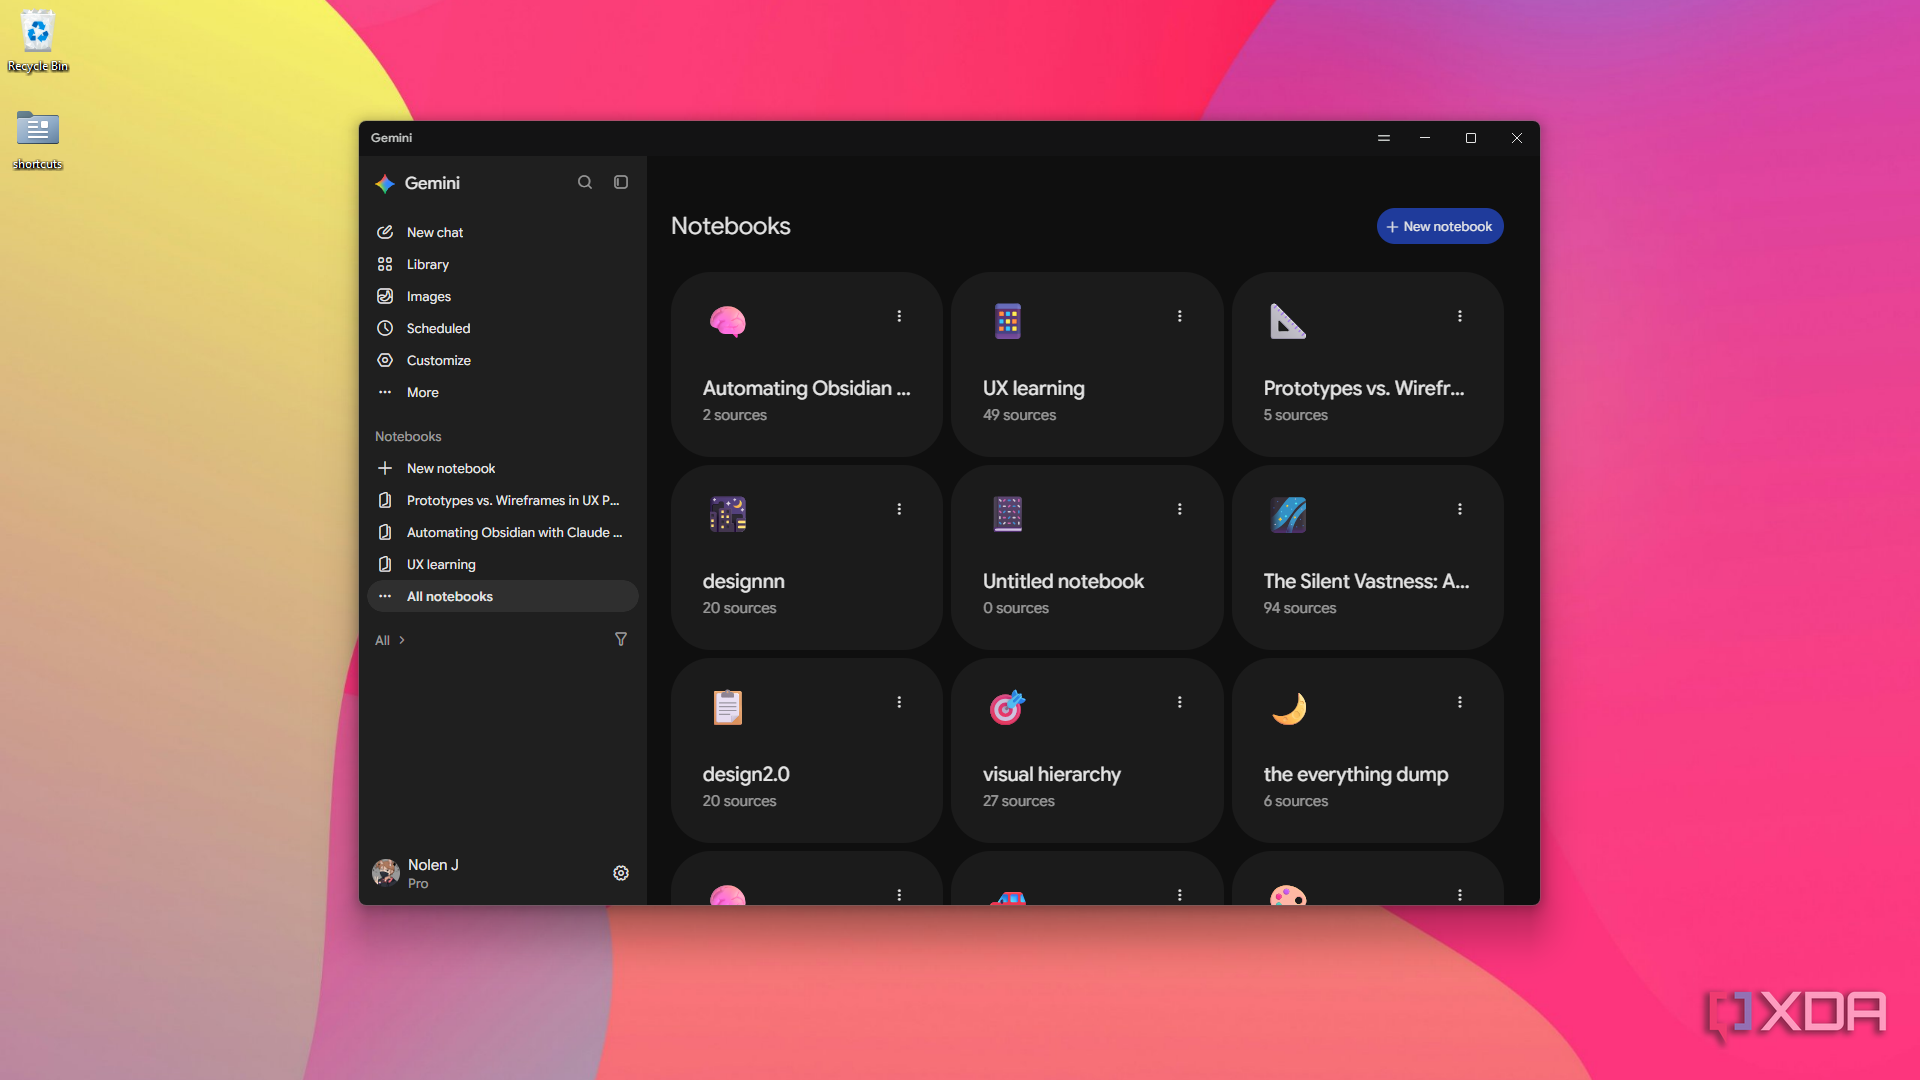
Task: Click the Nolen J profile avatar
Action: coord(386,873)
